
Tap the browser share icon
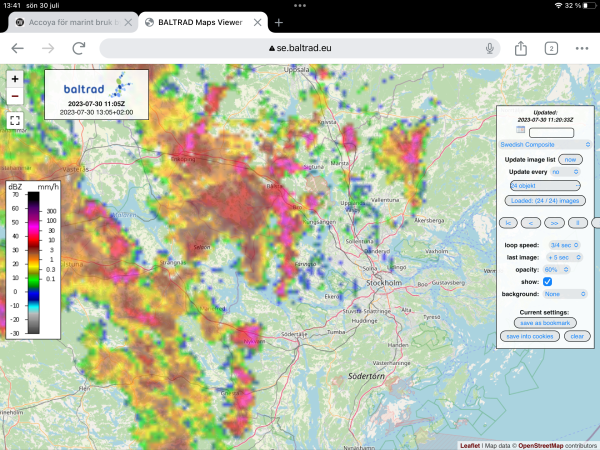pyautogui.click(x=521, y=48)
